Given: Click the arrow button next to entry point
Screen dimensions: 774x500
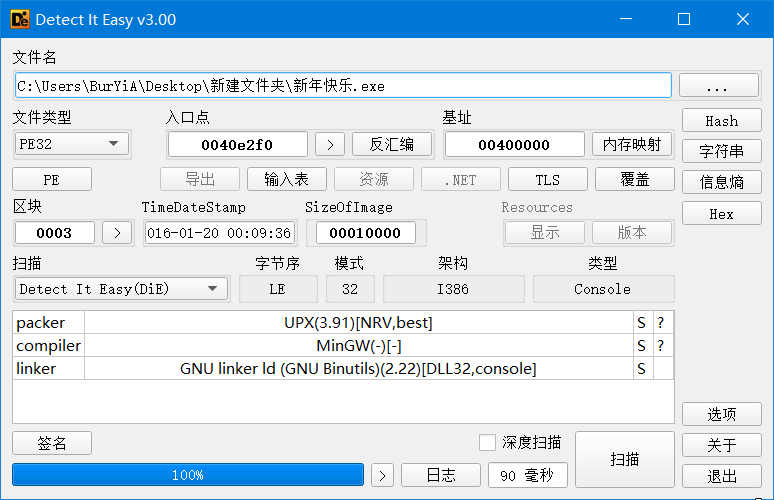Looking at the screenshot, I should tap(330, 145).
